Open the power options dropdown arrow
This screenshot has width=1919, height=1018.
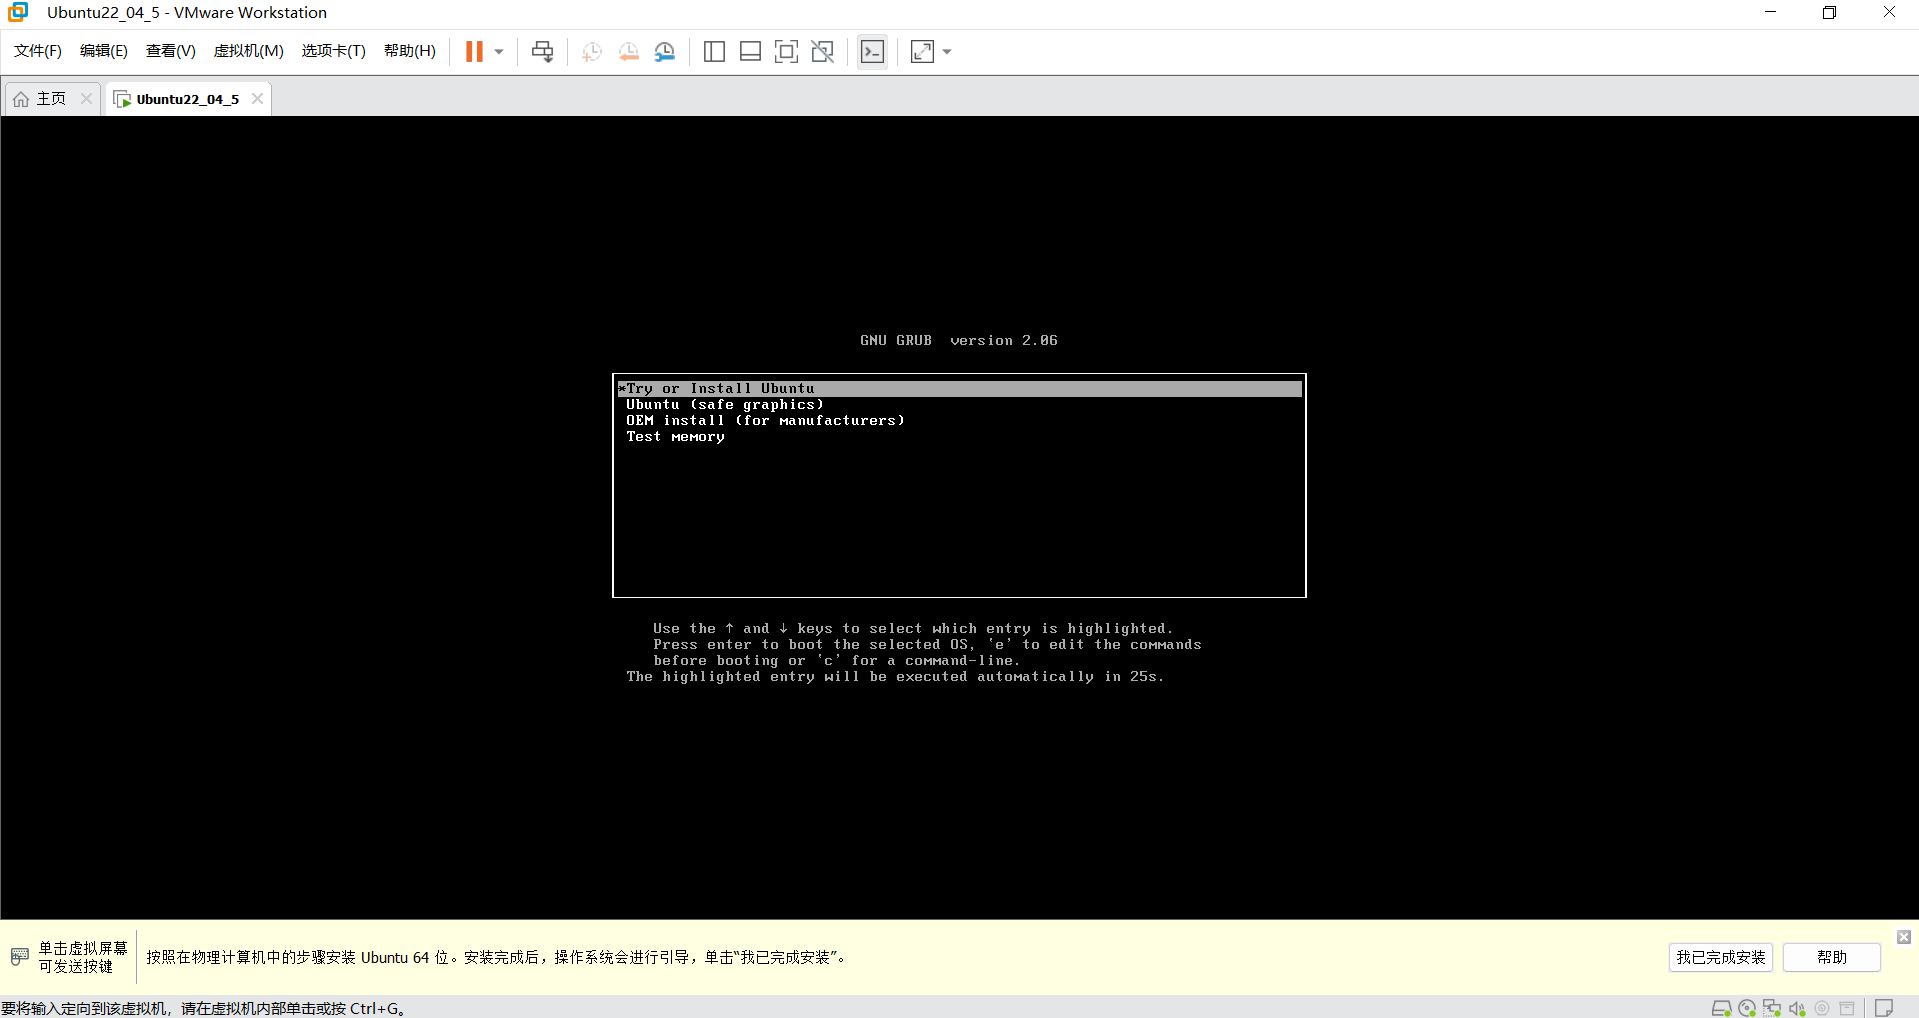[x=497, y=51]
